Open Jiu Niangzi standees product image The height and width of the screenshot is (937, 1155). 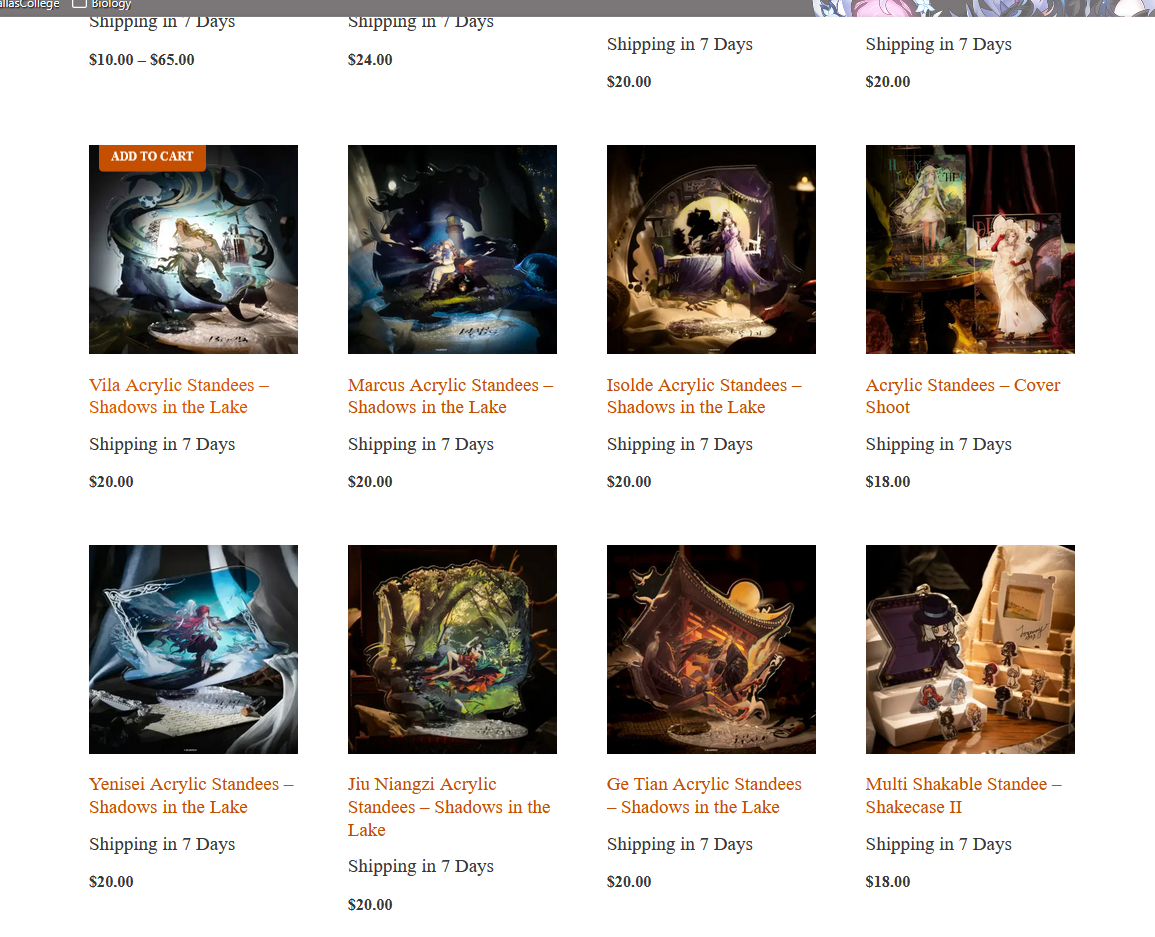[x=452, y=649]
